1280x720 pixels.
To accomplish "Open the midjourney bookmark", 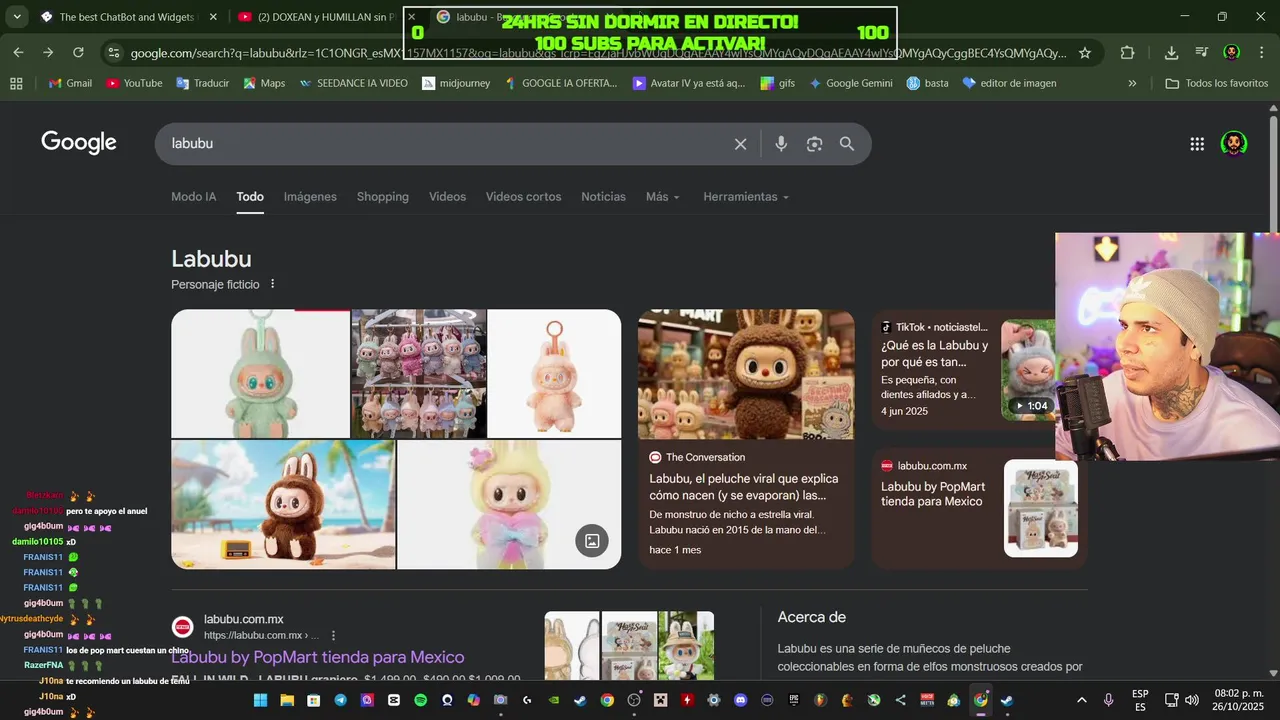I will 456,83.
